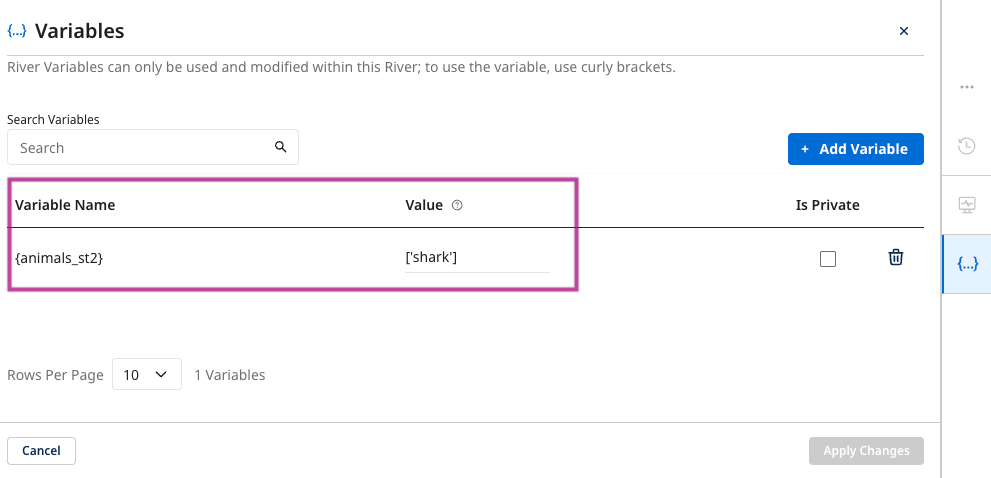This screenshot has width=991, height=478.
Task: Enable Is Private for animals_st2
Action: click(827, 259)
